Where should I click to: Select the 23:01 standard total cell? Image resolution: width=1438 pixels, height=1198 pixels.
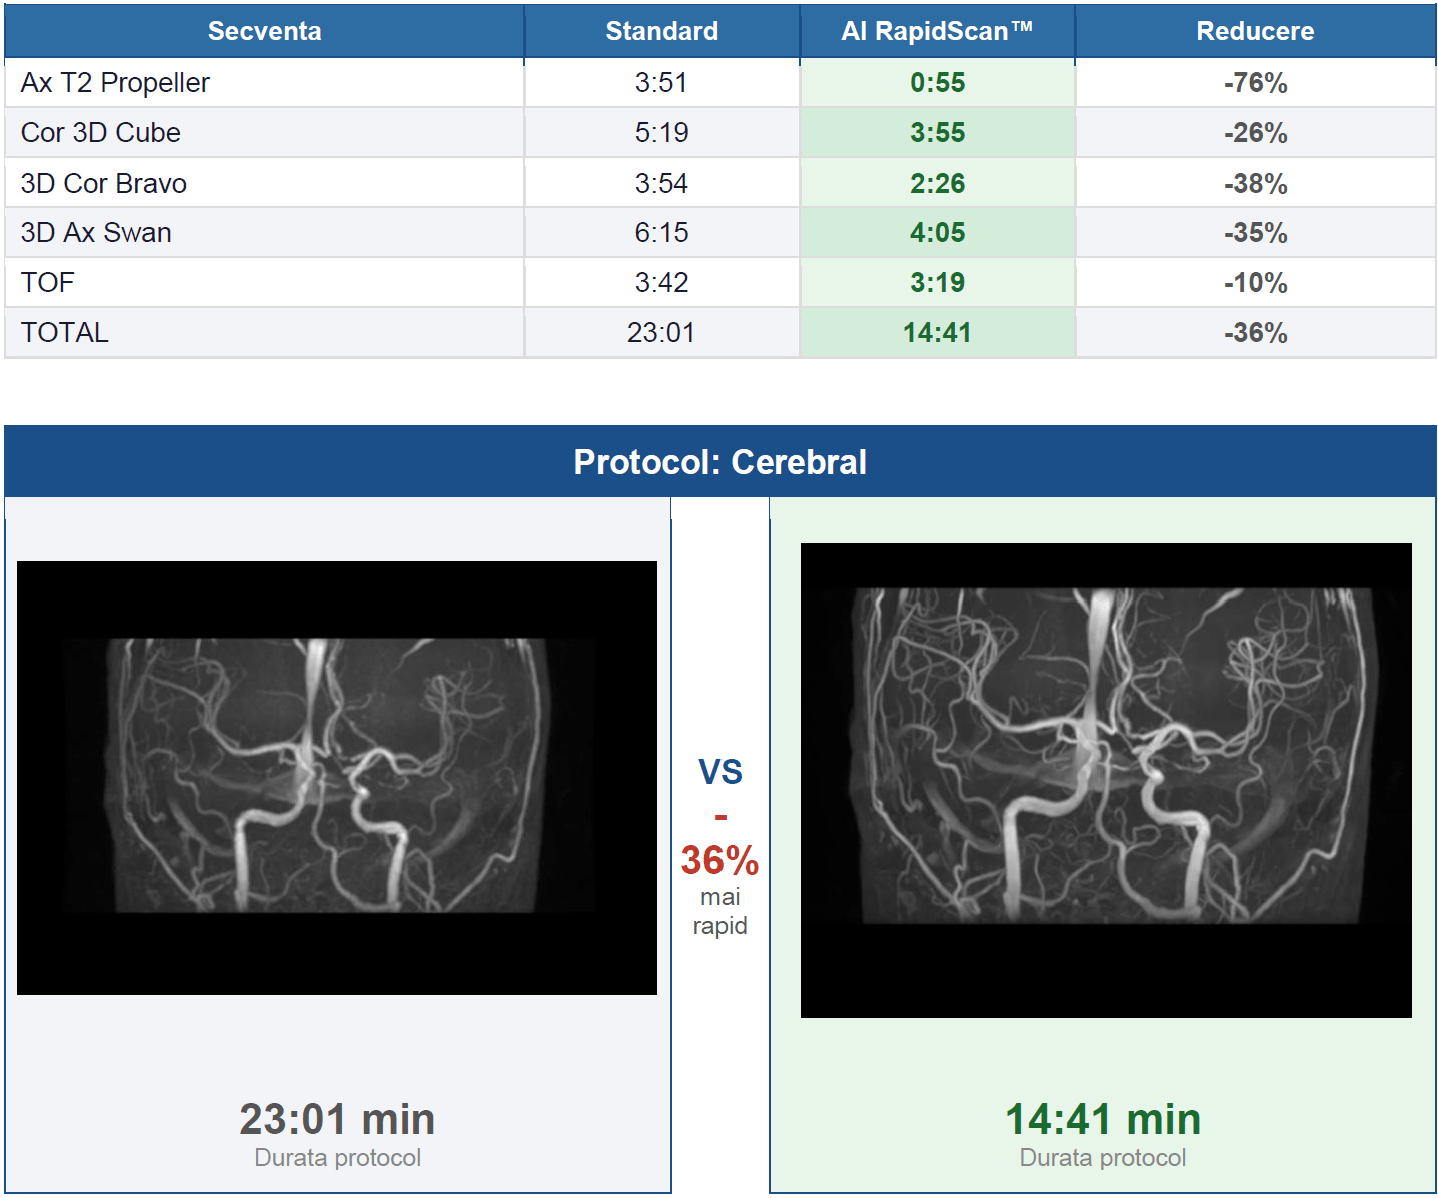coord(661,332)
